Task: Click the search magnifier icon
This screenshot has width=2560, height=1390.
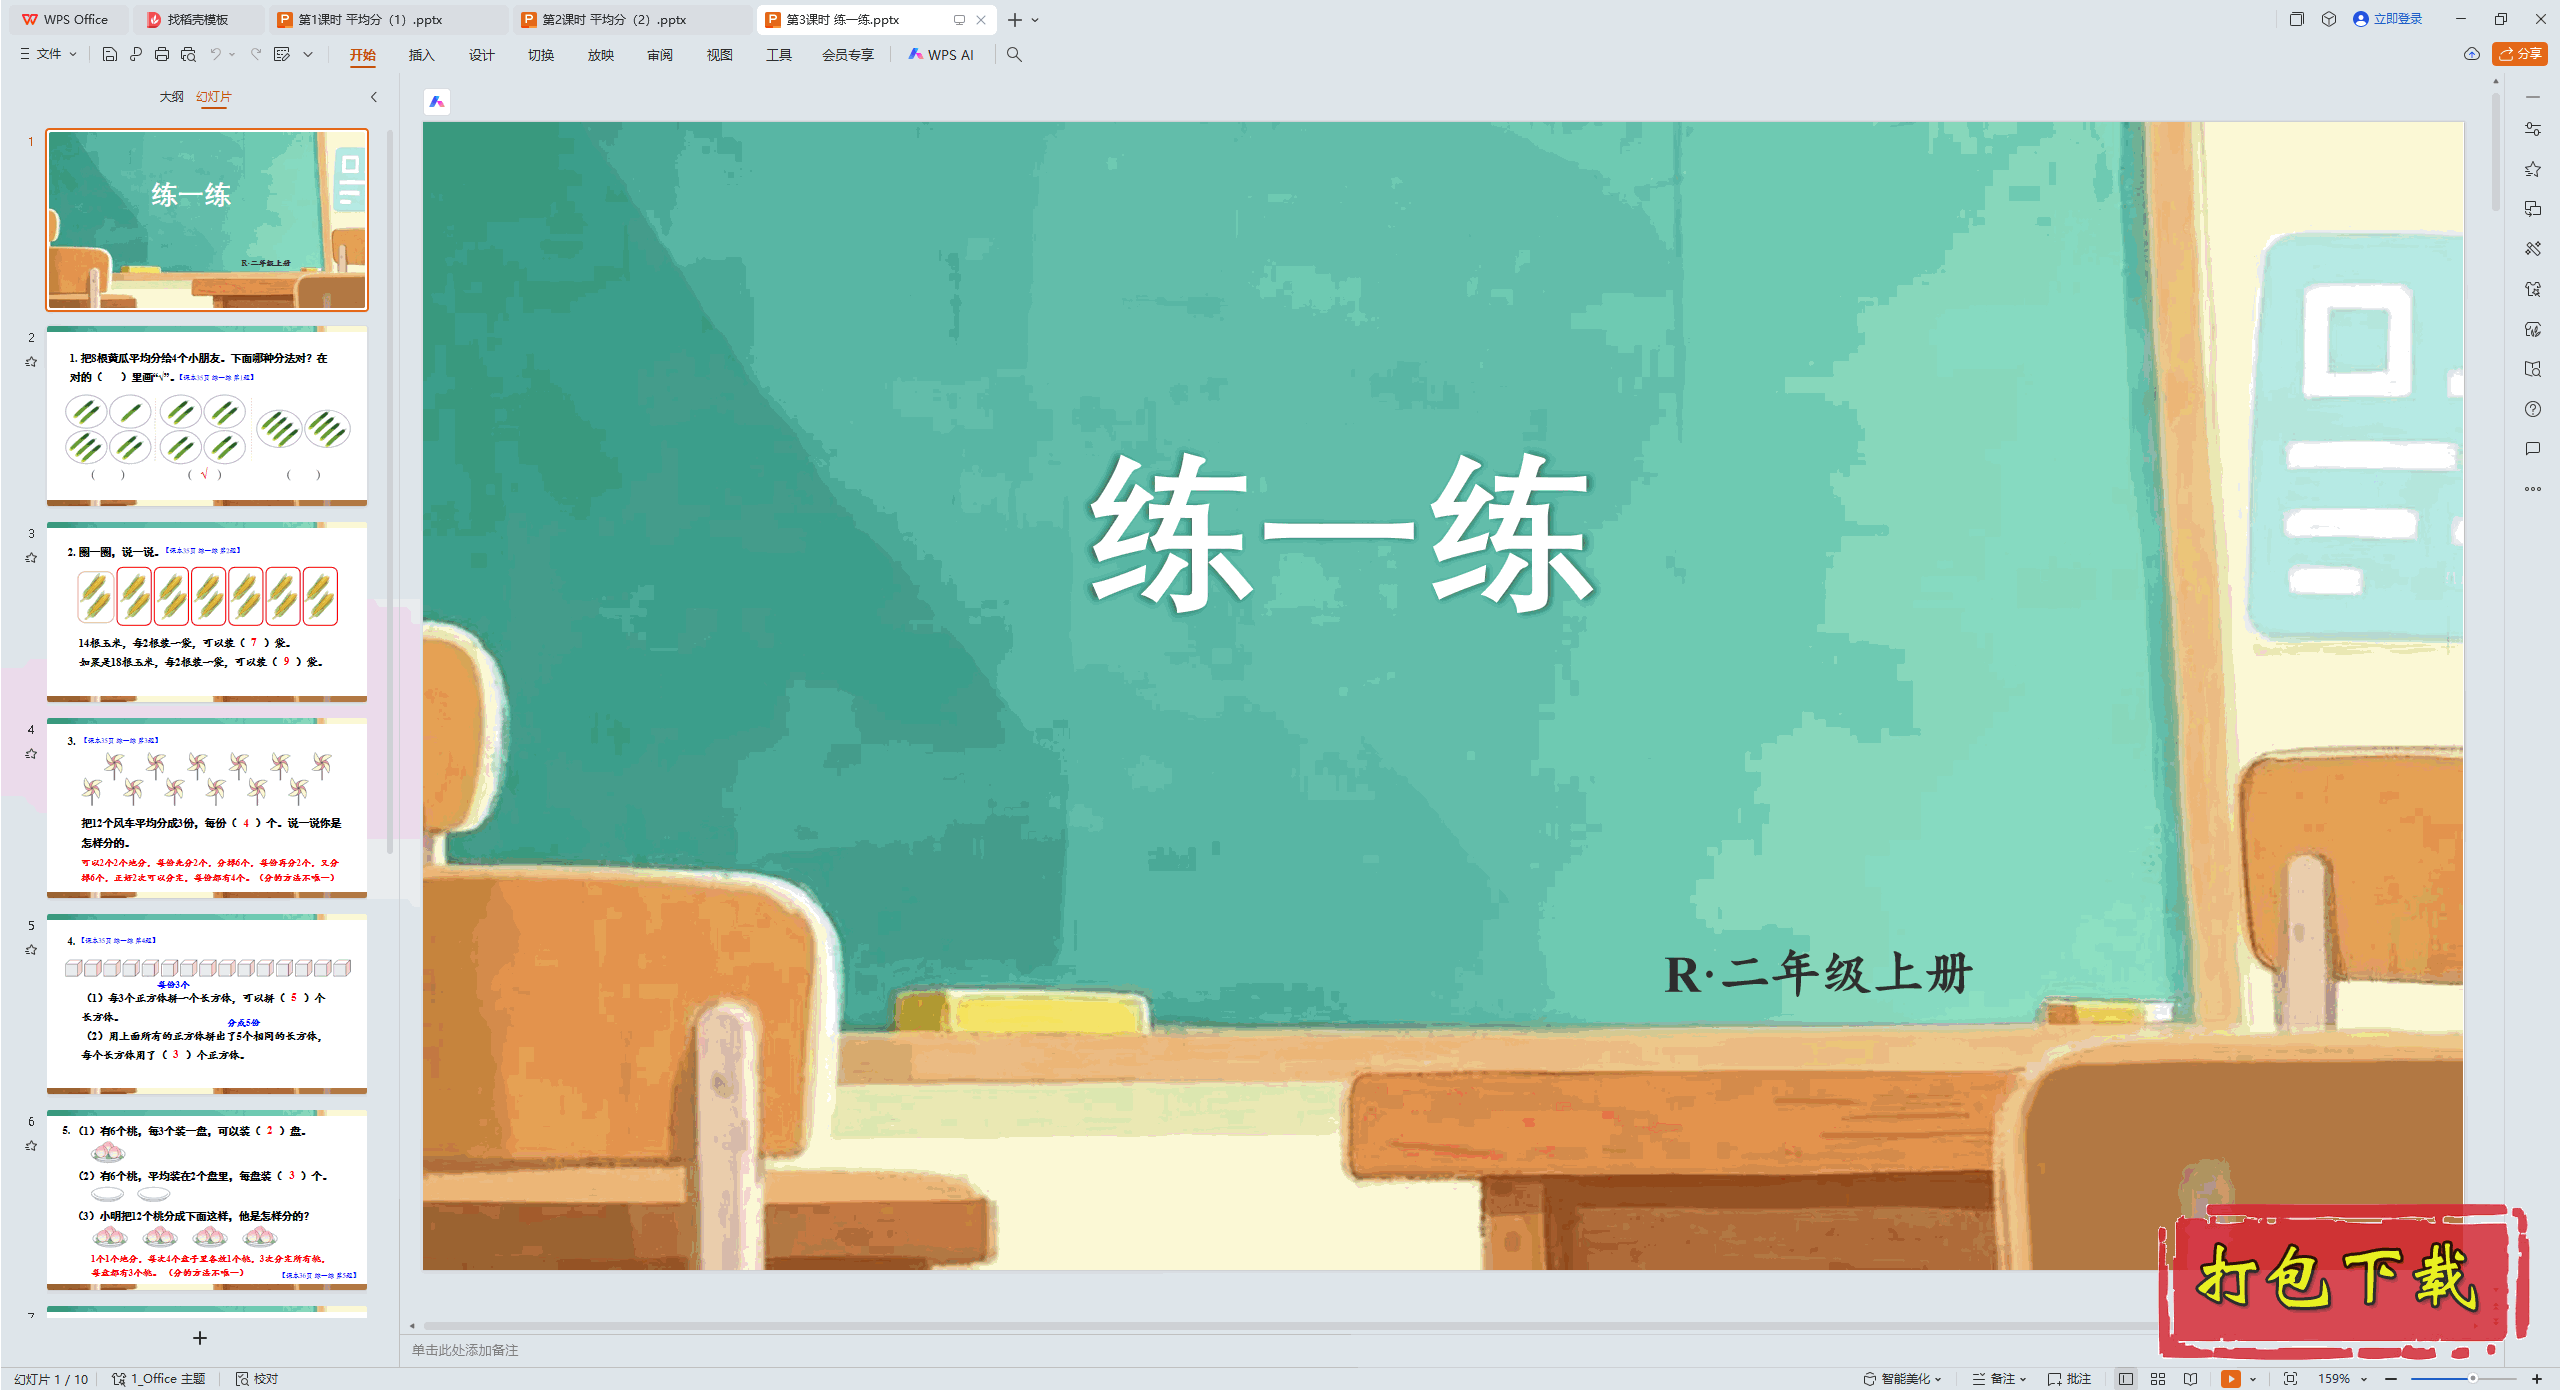Action: (1014, 54)
